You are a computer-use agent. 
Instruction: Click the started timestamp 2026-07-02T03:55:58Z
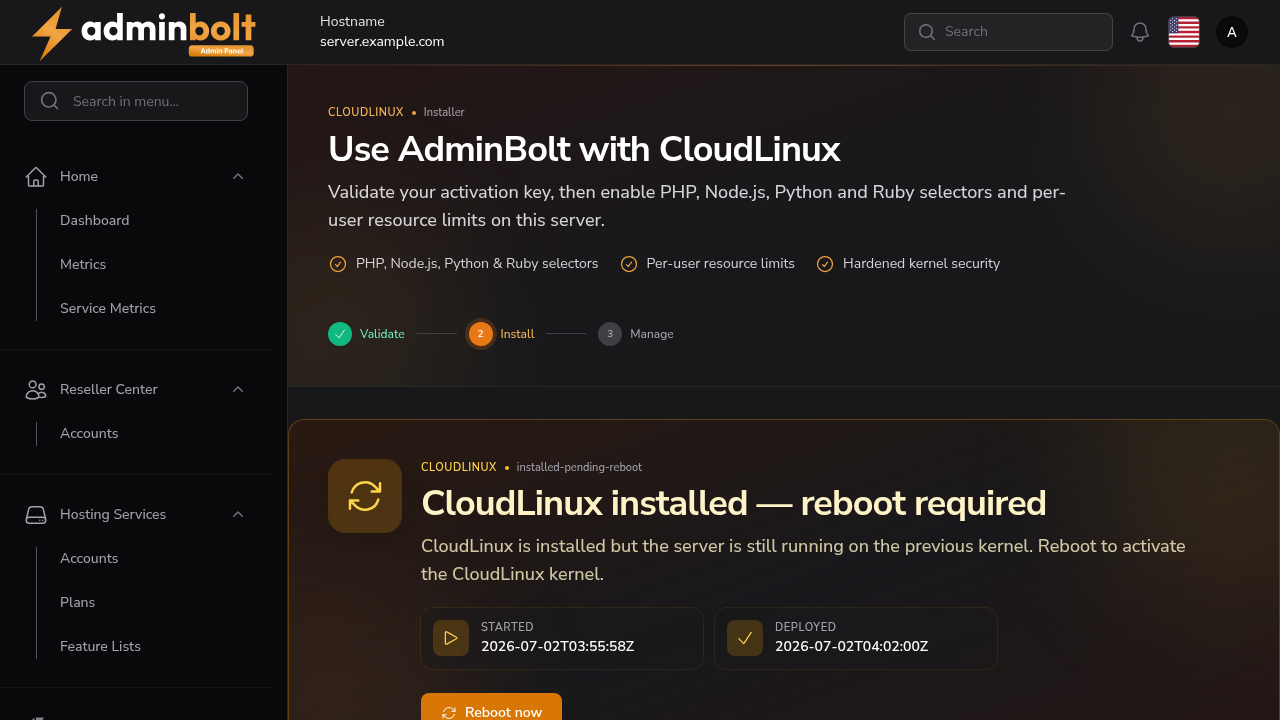558,646
